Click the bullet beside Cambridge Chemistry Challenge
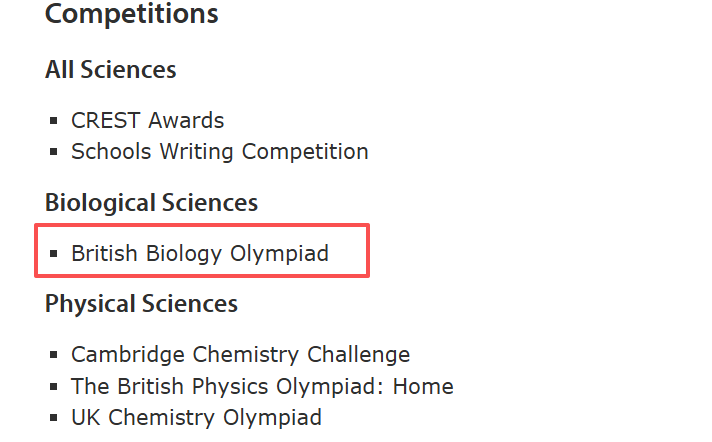Screen dimensions: 712x442 [54, 356]
